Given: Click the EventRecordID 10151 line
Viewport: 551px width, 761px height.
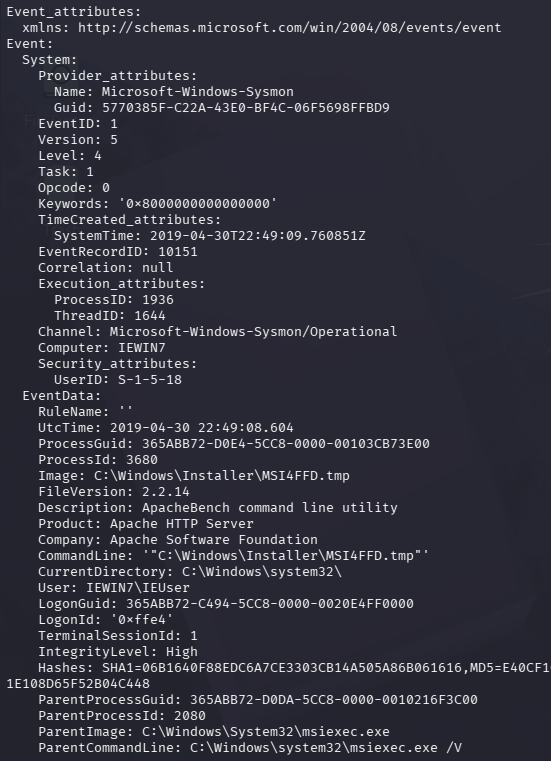Looking at the screenshot, I should coord(118,252).
